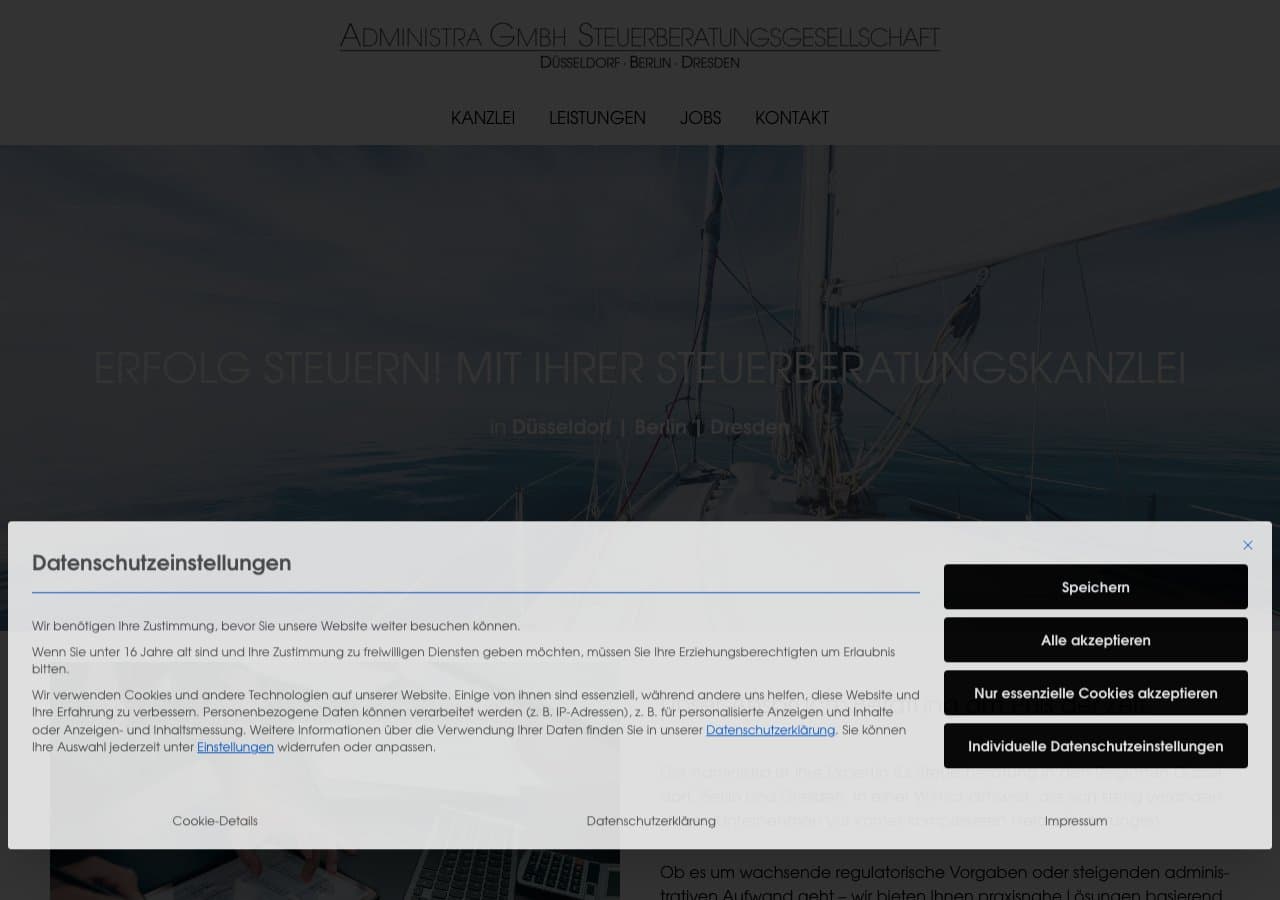Click the Administra GmbH logo header
Viewport: 1280px width, 900px height.
tap(640, 46)
